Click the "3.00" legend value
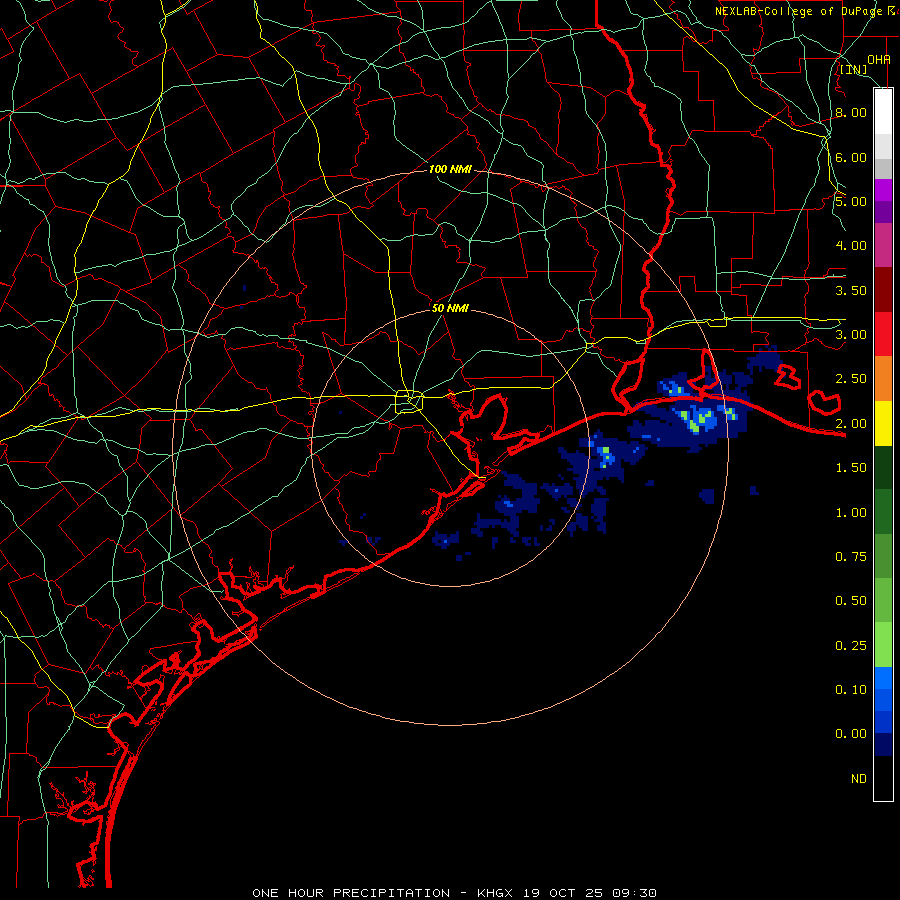This screenshot has height=900, width=900. pos(851,335)
